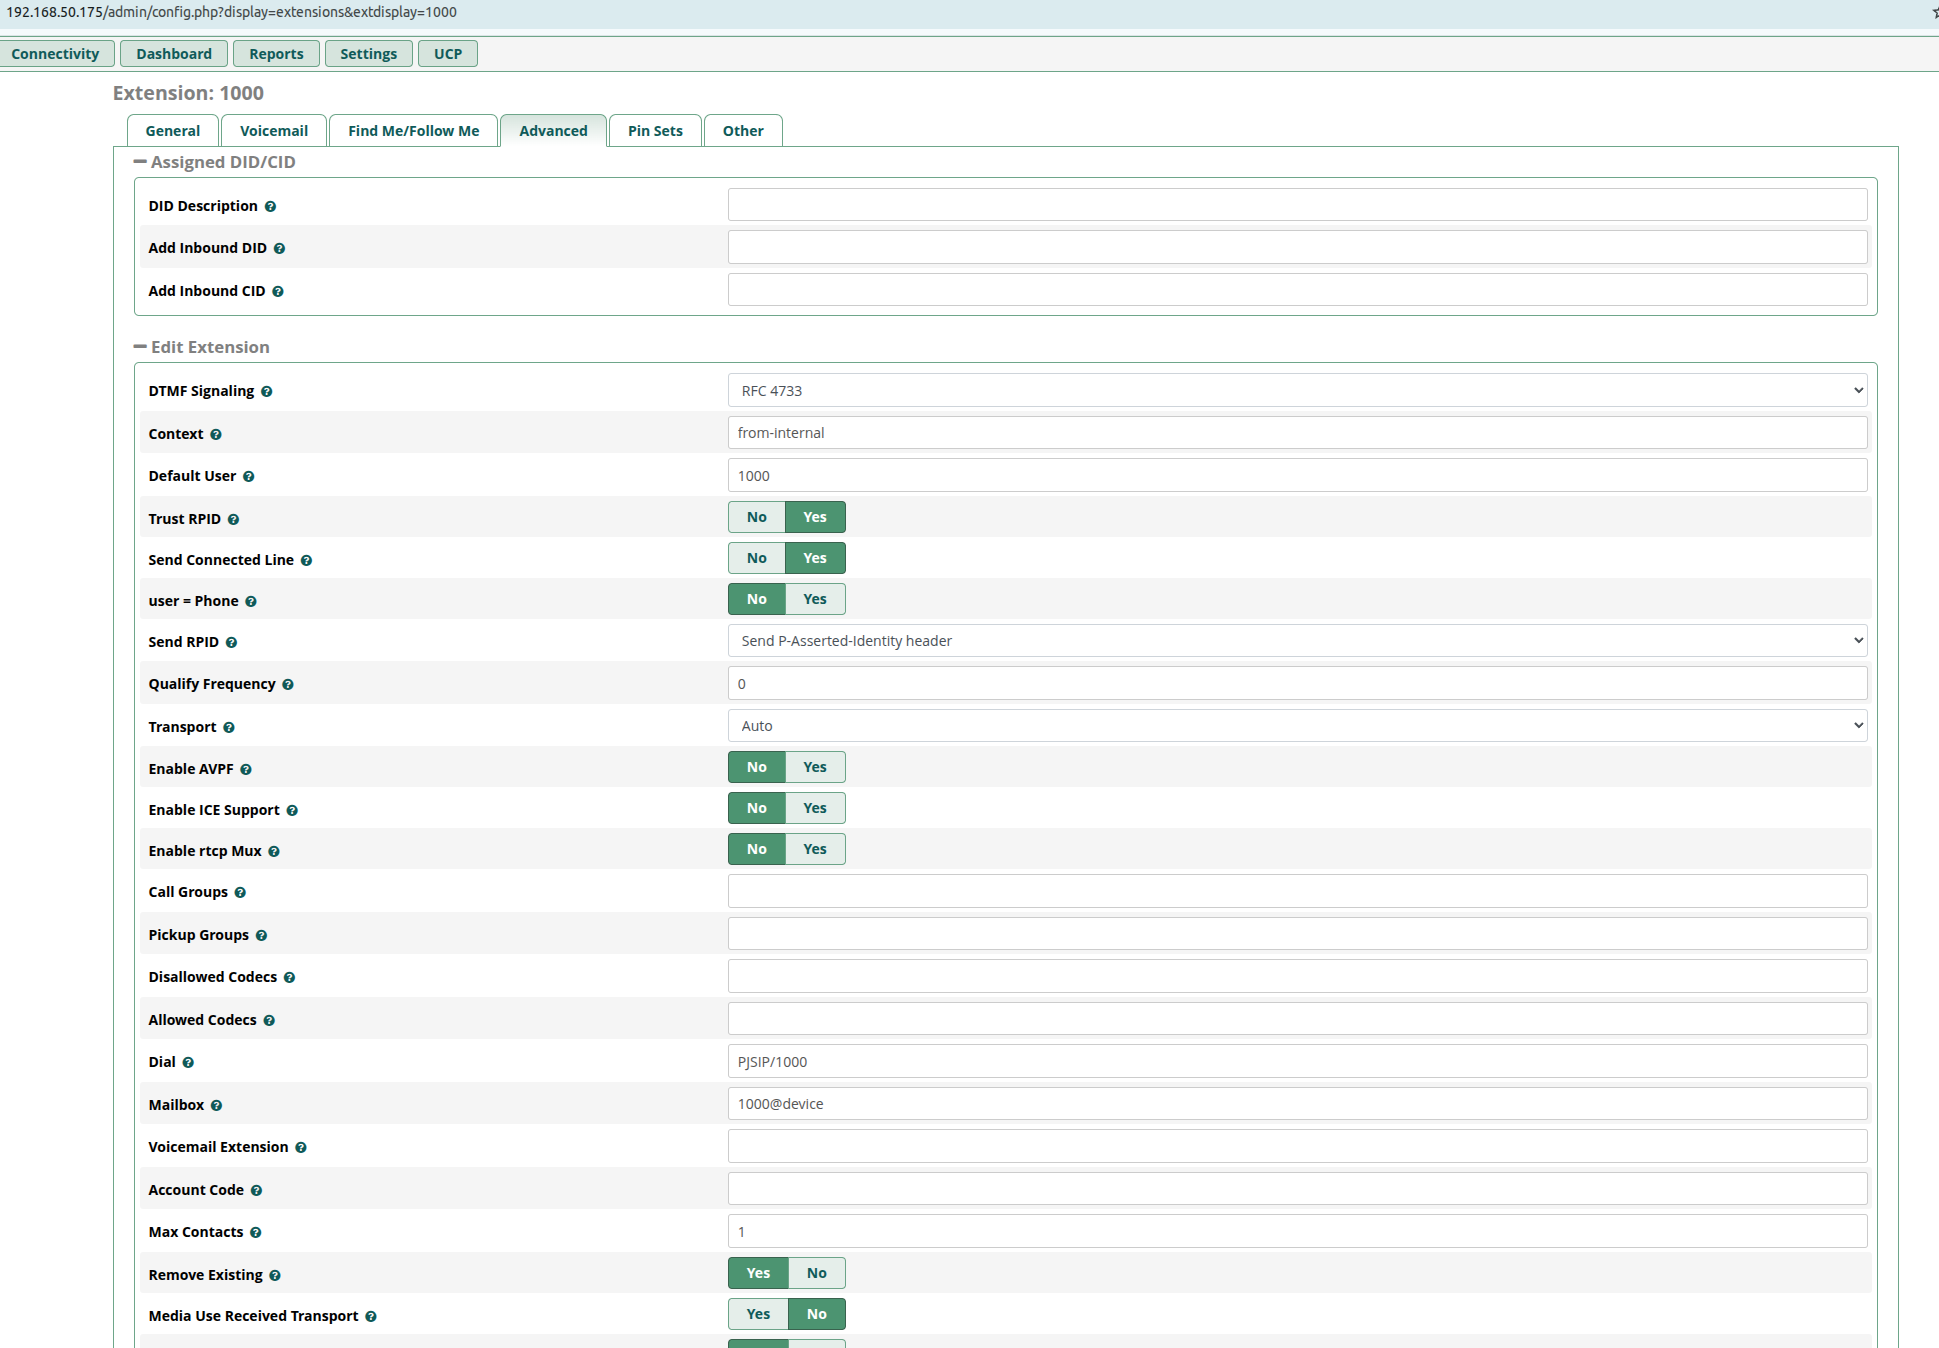Open the Reports menu
The width and height of the screenshot is (1939, 1348).
[x=276, y=54]
